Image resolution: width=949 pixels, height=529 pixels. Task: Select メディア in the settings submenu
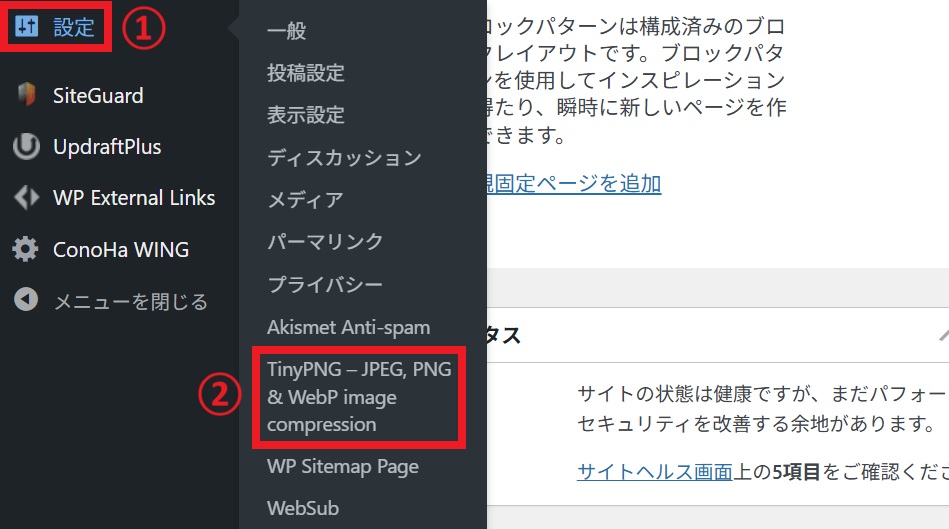[x=306, y=199]
